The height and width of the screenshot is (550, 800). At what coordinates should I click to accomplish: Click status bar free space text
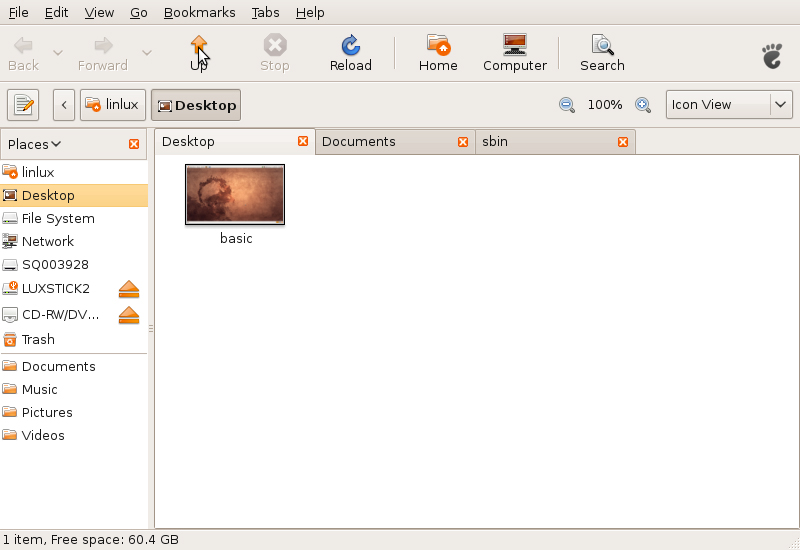(x=115, y=539)
